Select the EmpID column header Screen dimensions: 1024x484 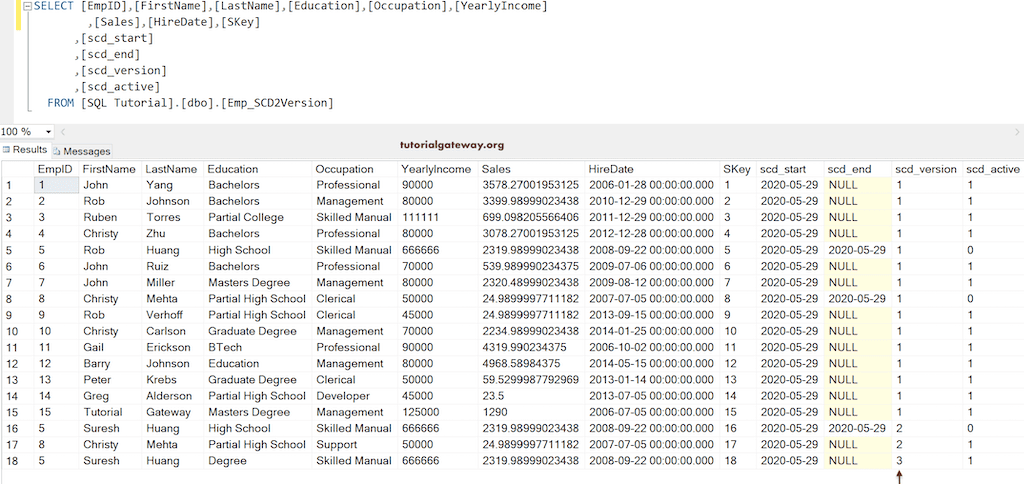pyautogui.click(x=56, y=169)
